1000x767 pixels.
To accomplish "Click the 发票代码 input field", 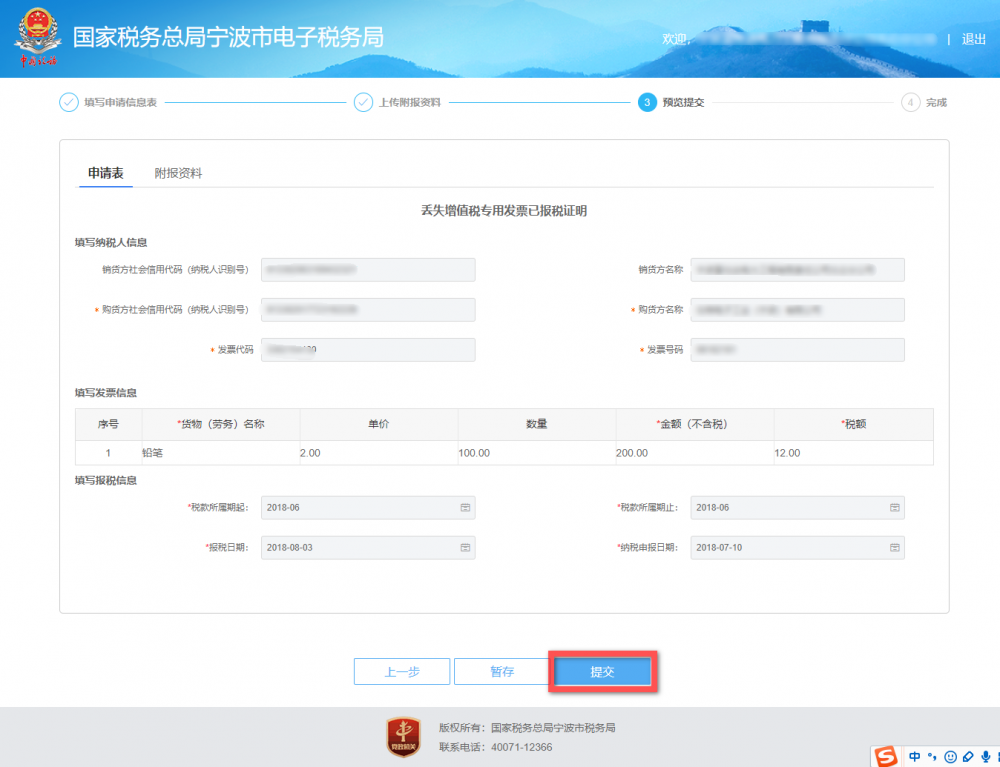I will click(x=368, y=349).
